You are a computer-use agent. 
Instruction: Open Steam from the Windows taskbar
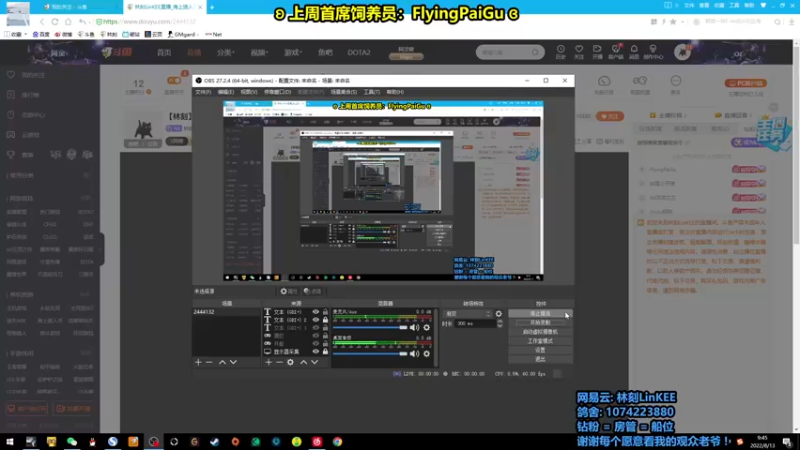click(215, 442)
